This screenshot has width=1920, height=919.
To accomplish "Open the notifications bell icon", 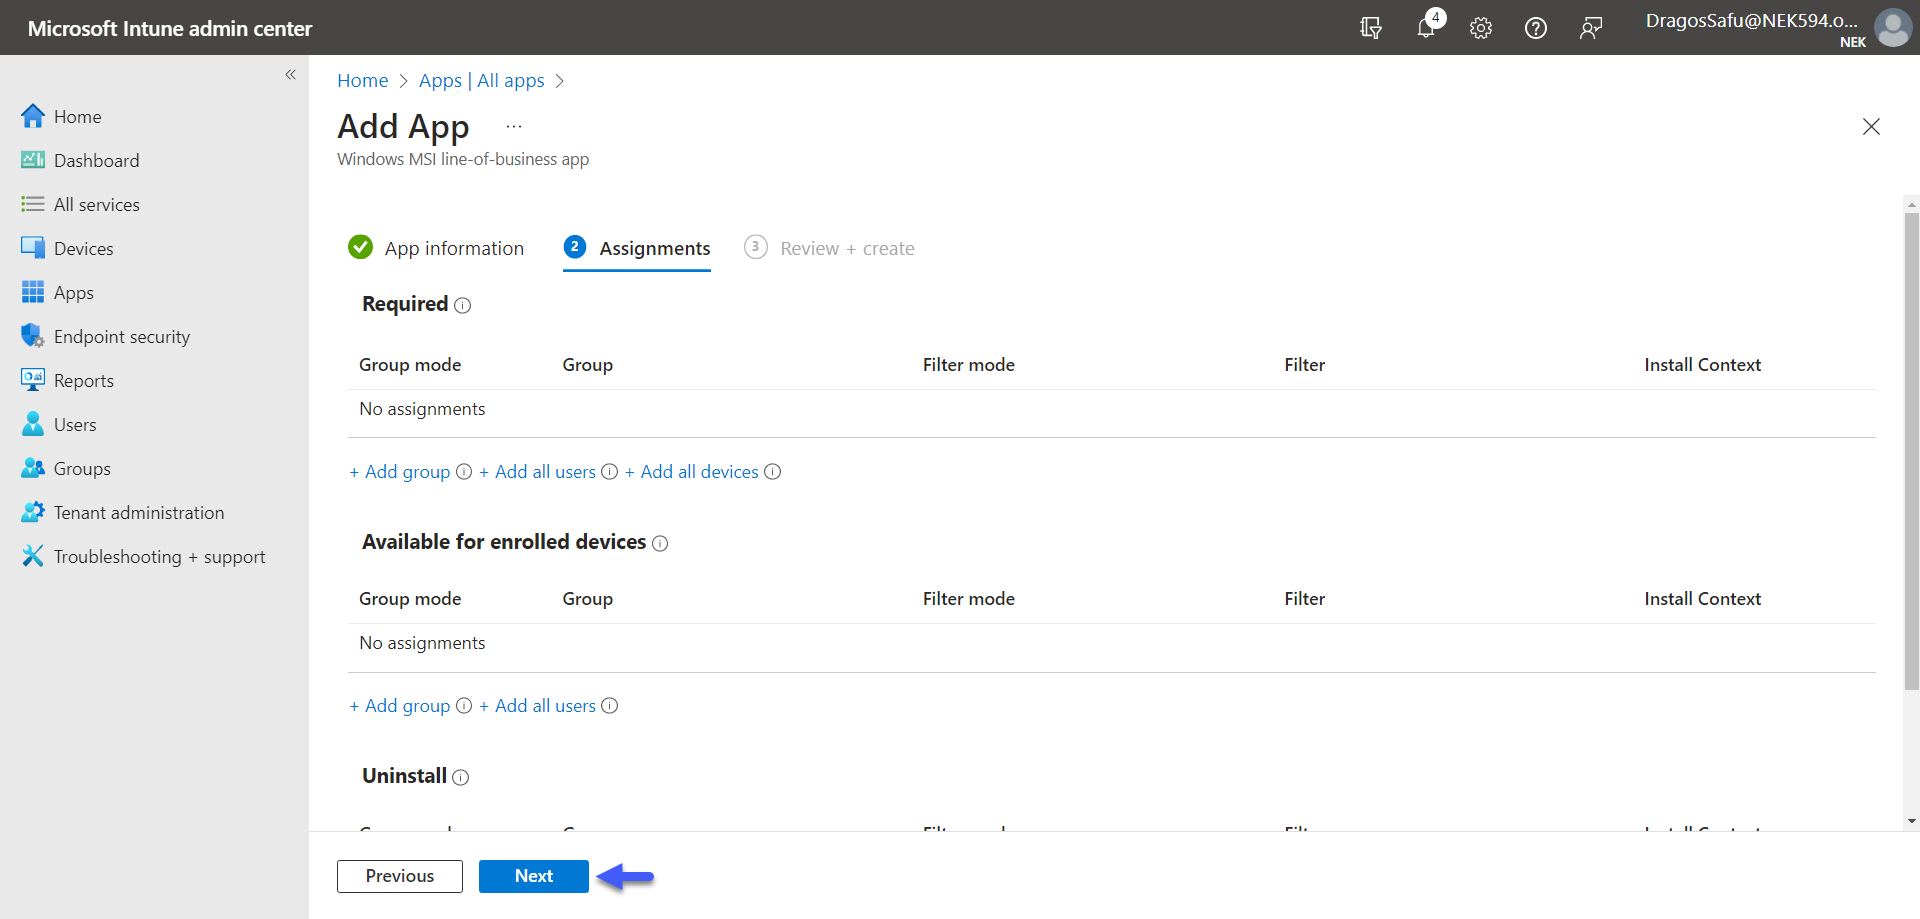I will click(1427, 28).
